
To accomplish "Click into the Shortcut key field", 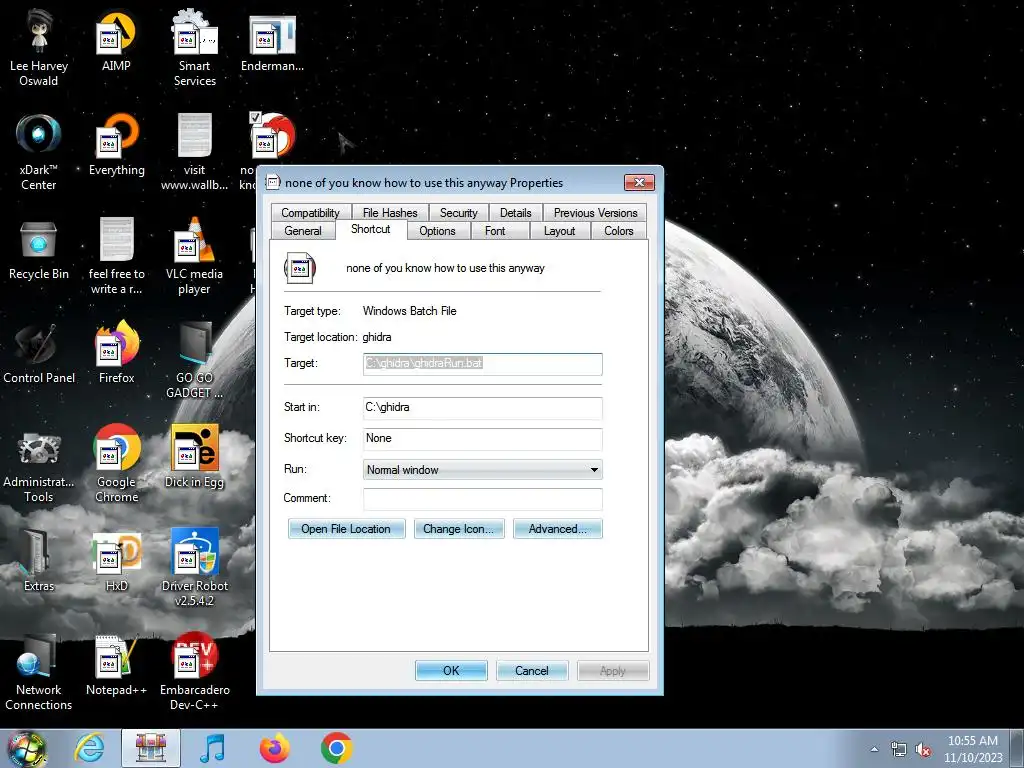I will pos(483,439).
